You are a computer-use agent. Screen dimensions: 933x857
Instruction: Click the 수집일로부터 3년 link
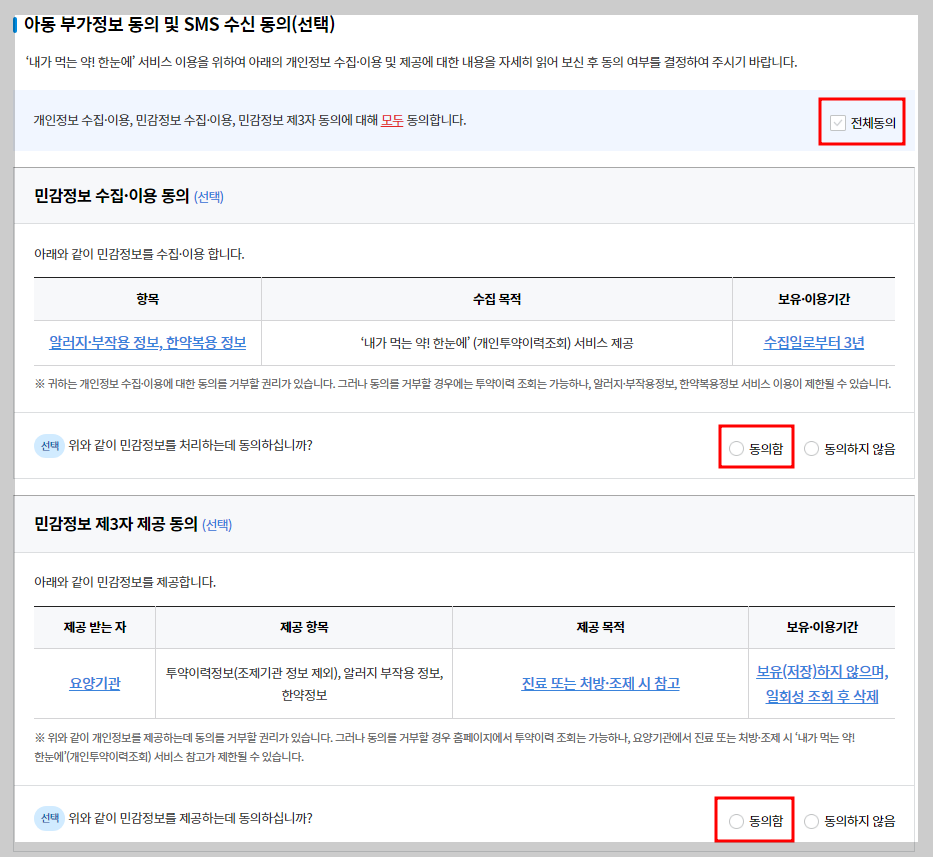coord(813,343)
